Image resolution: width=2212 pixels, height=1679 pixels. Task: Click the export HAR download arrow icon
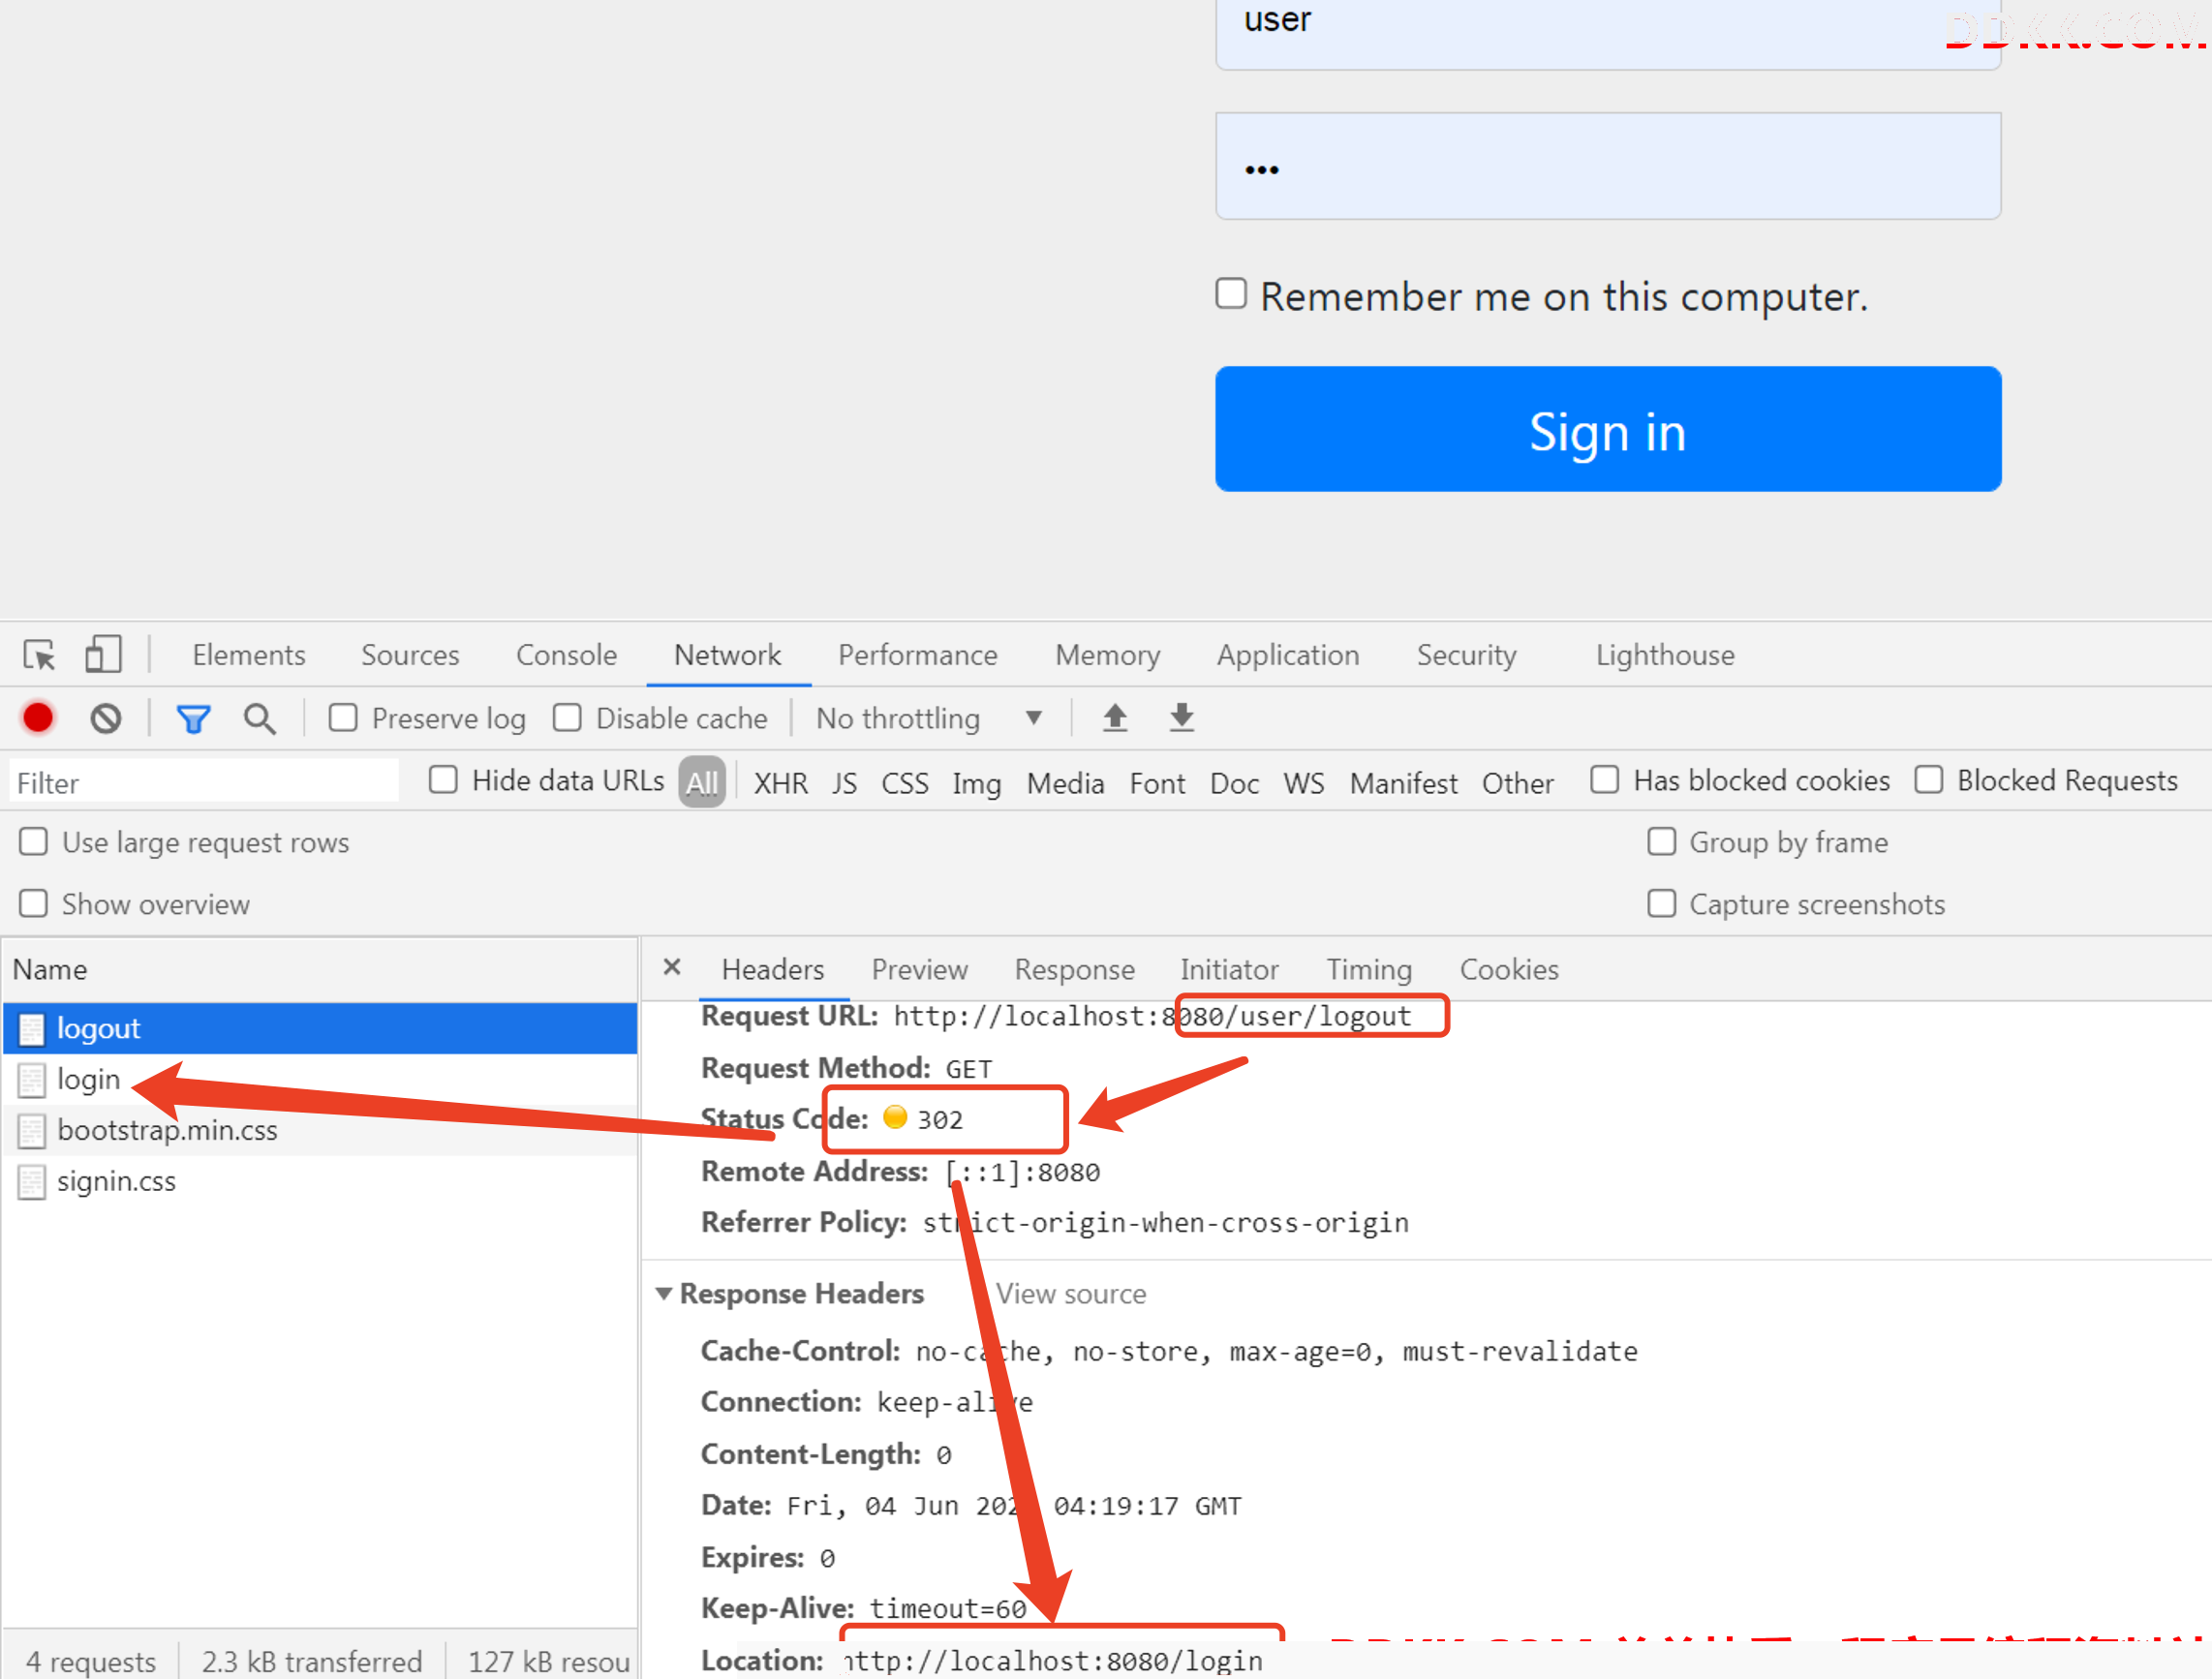coord(1181,717)
